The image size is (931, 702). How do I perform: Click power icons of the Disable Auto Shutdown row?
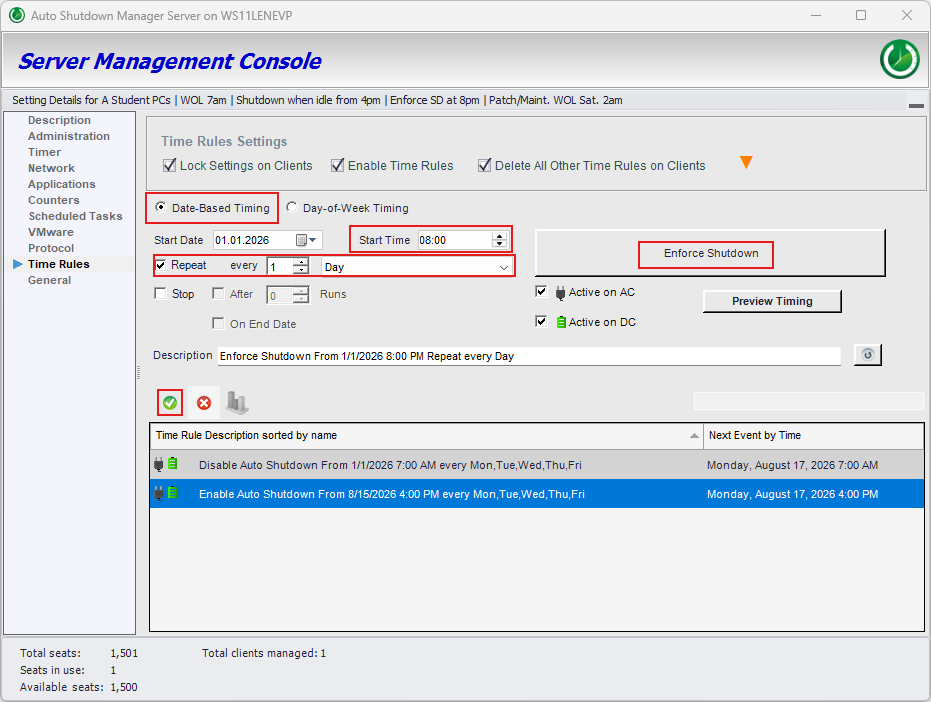click(166, 464)
